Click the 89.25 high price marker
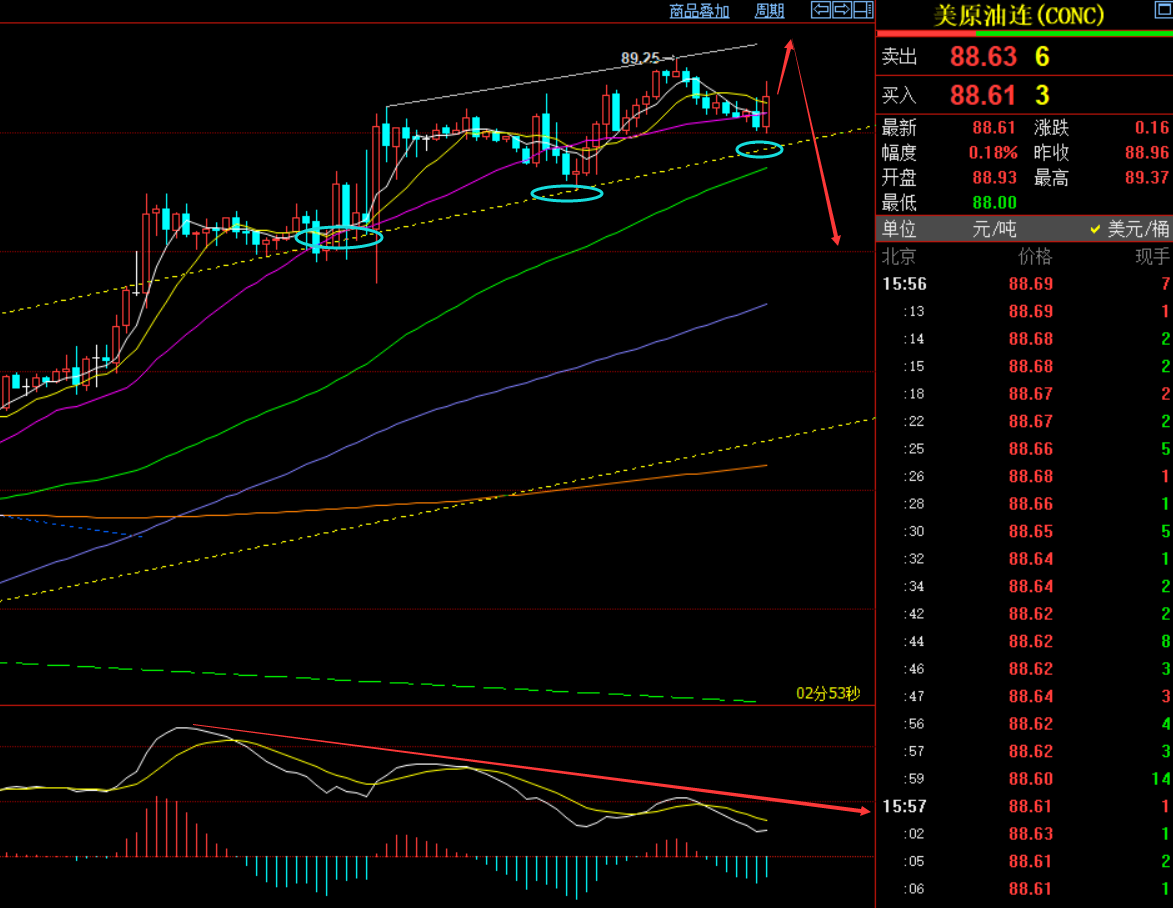Screen dimensions: 1173x908 640,58
